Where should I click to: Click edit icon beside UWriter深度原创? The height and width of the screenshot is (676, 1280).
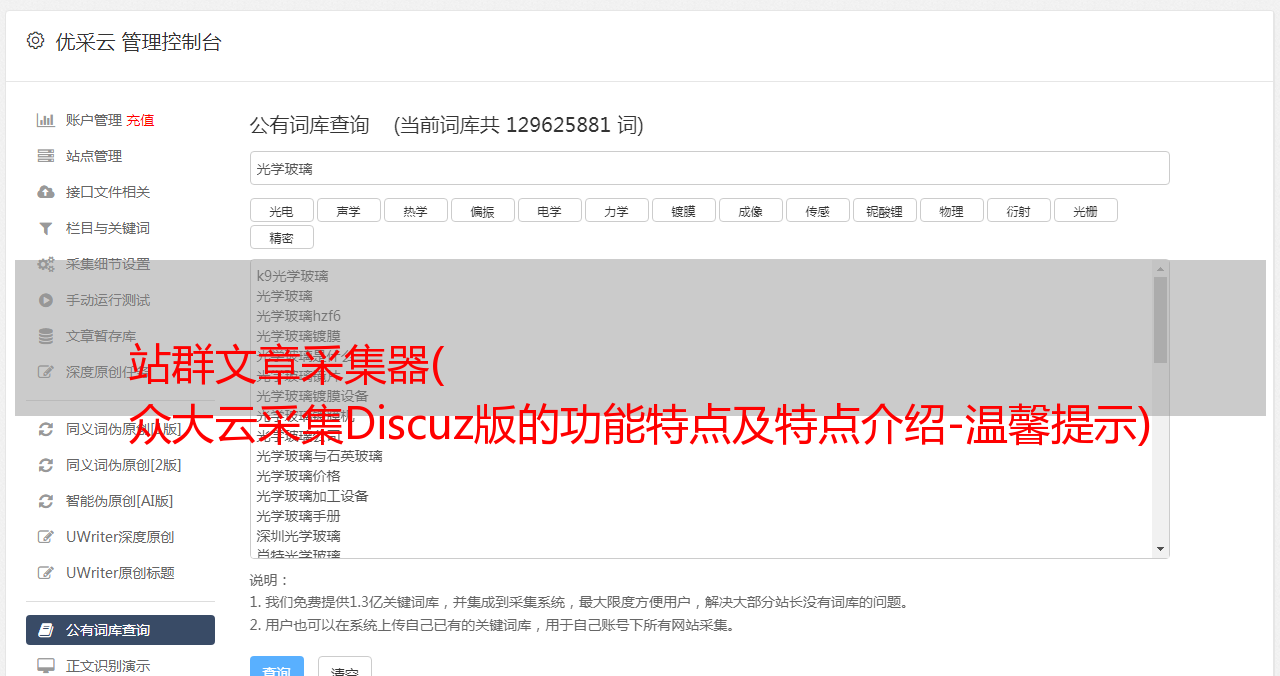pyautogui.click(x=45, y=537)
